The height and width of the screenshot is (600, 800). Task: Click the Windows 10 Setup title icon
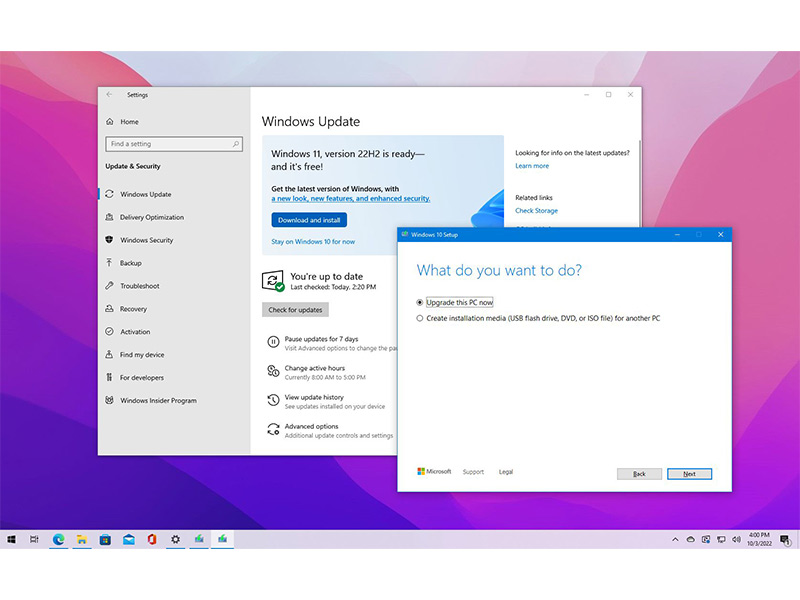pos(405,235)
